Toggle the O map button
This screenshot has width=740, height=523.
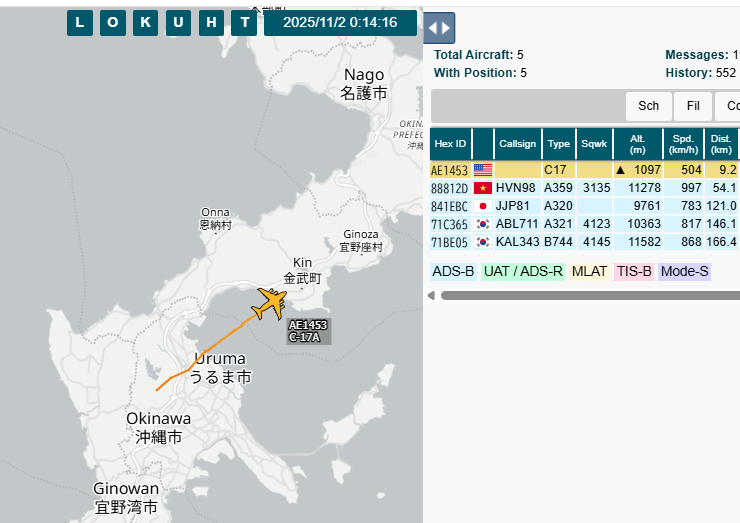(111, 23)
